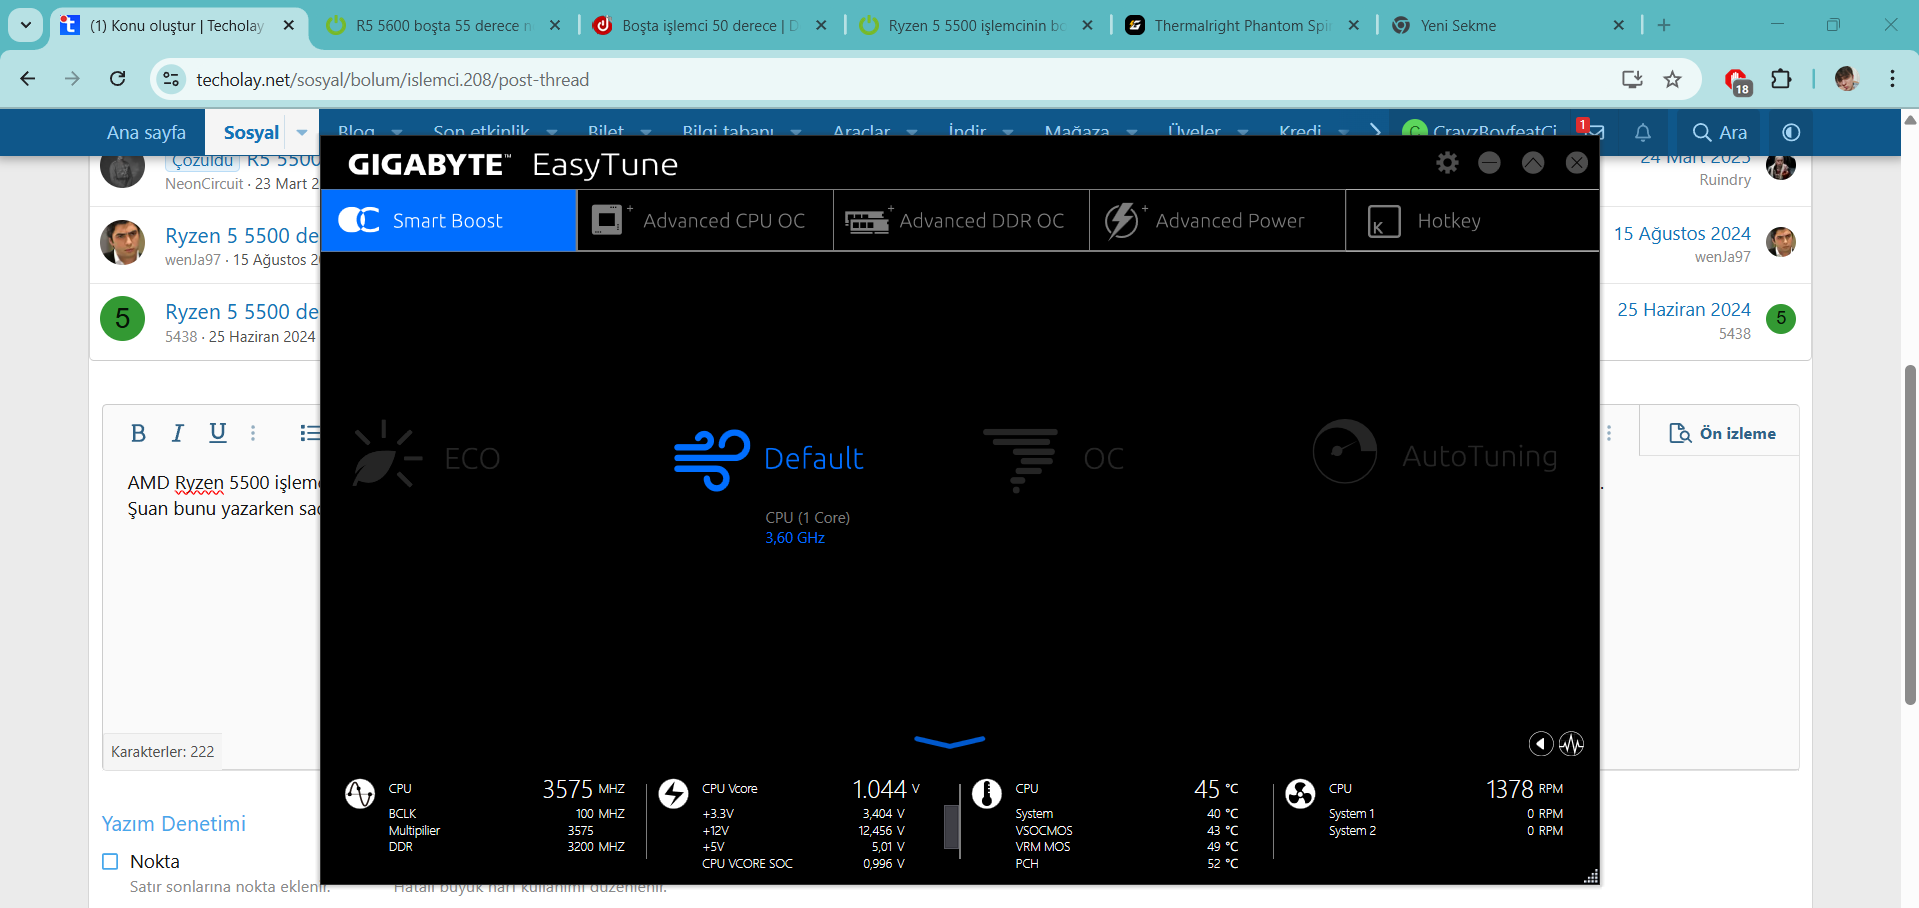Viewport: 1919px width, 908px height.
Task: Click the waveform hardware monitor icon in EasyTune
Action: [1571, 744]
